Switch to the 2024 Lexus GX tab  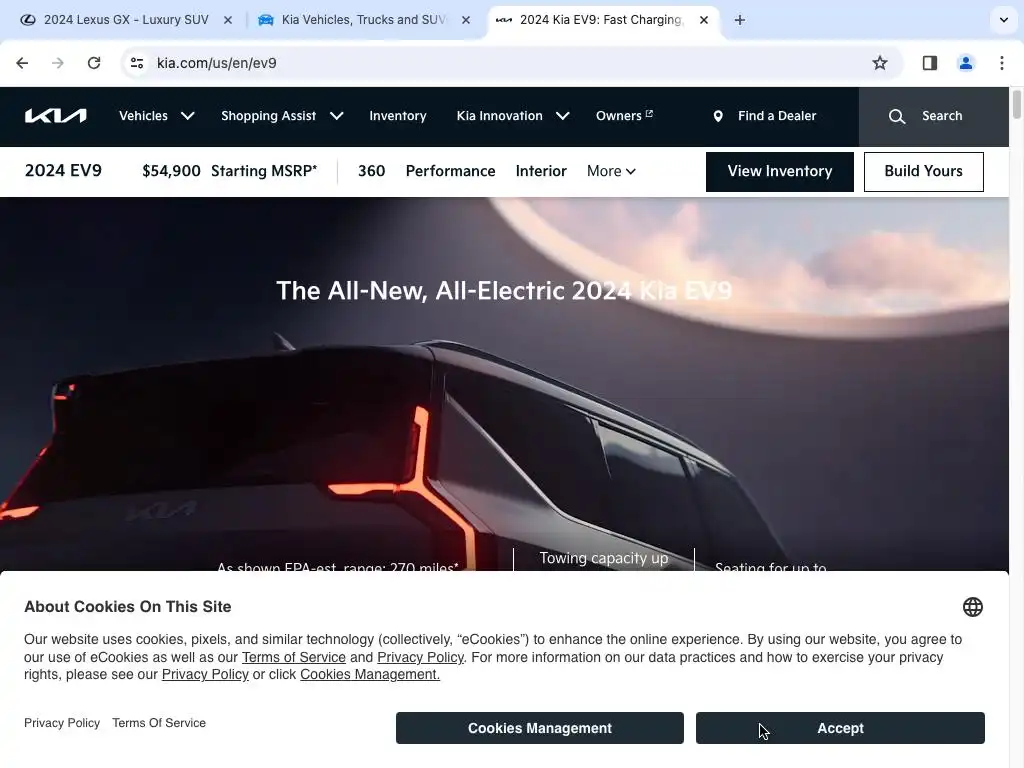pos(126,20)
